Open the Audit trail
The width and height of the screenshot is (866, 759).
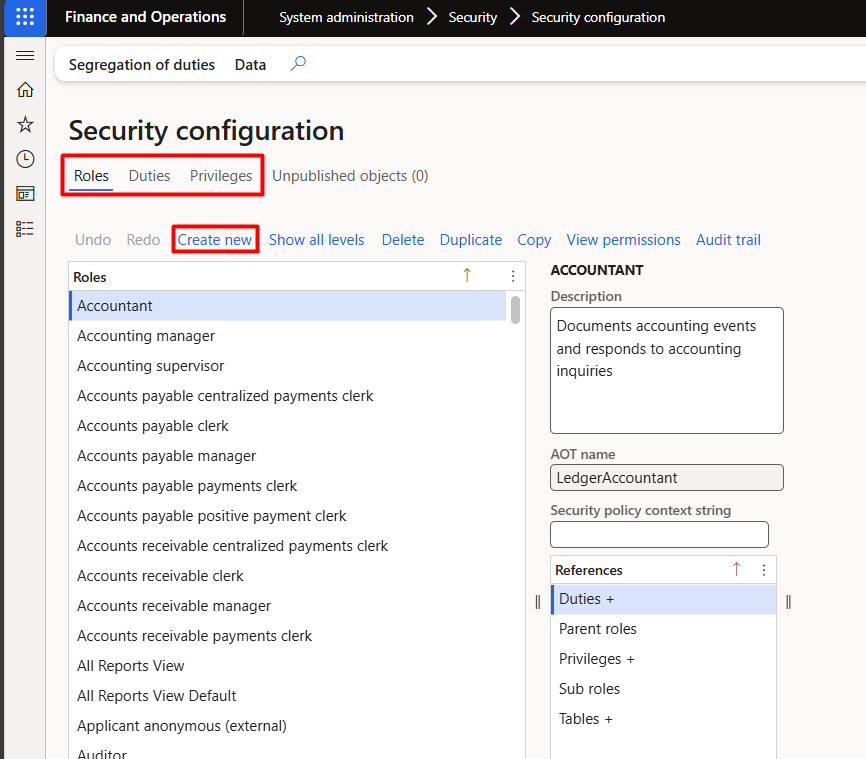(728, 240)
